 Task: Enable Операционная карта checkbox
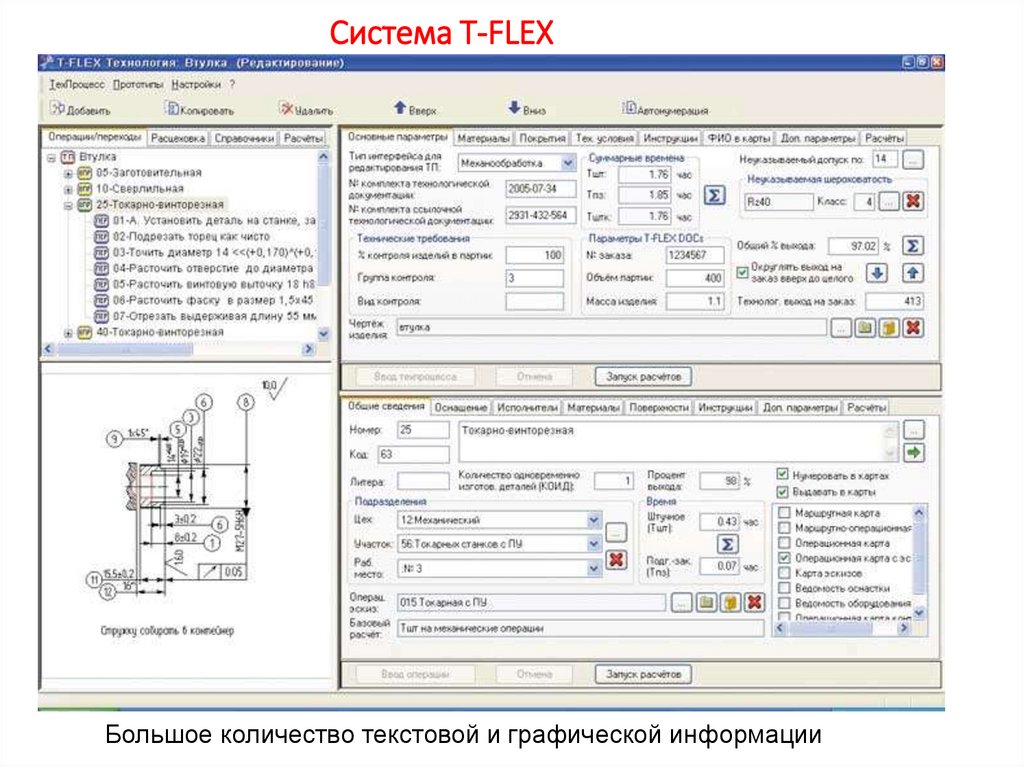[x=785, y=543]
